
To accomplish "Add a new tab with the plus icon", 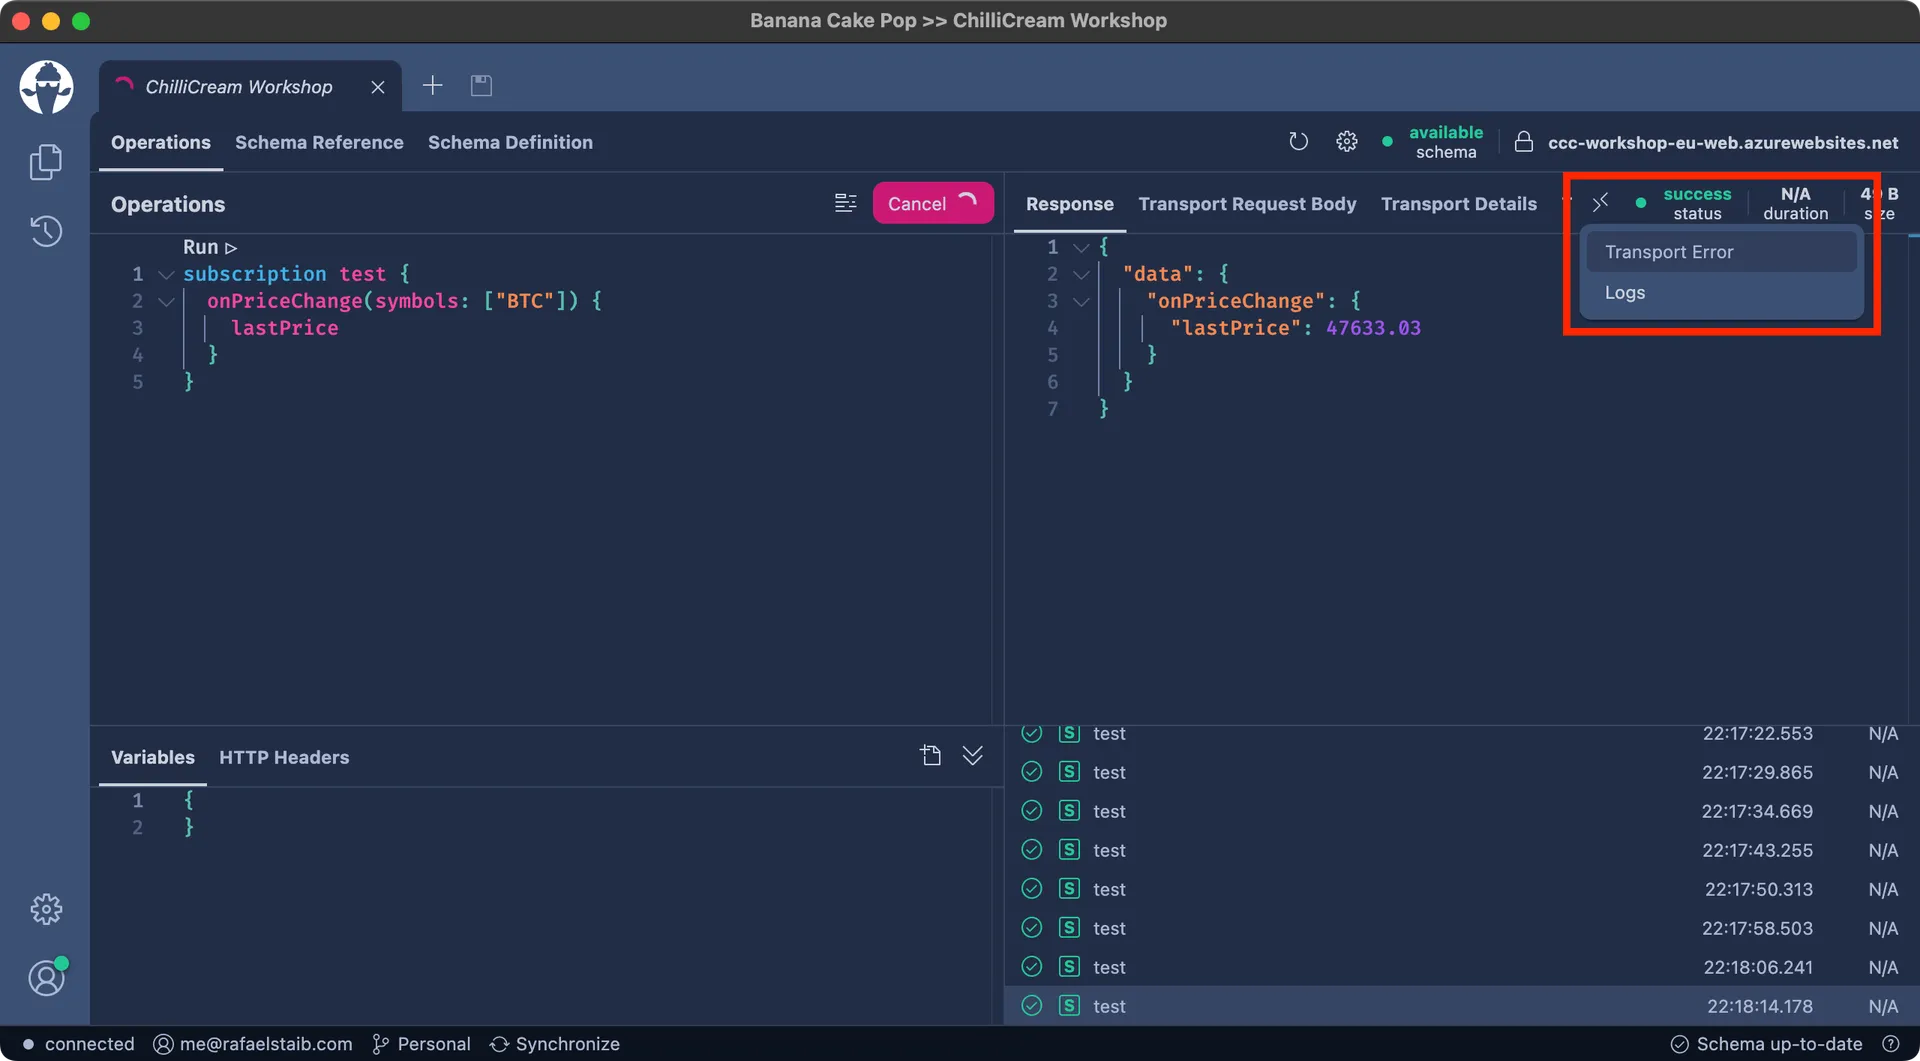I will click(x=432, y=86).
